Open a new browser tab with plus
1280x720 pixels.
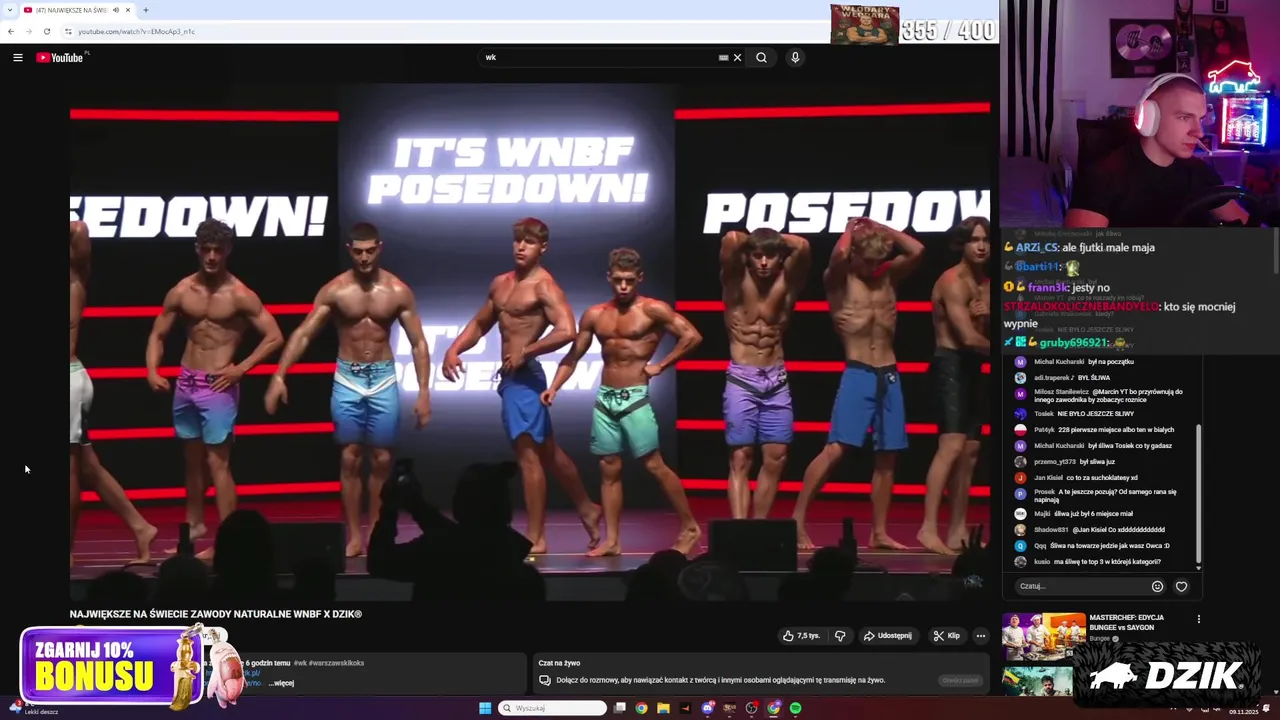click(146, 10)
